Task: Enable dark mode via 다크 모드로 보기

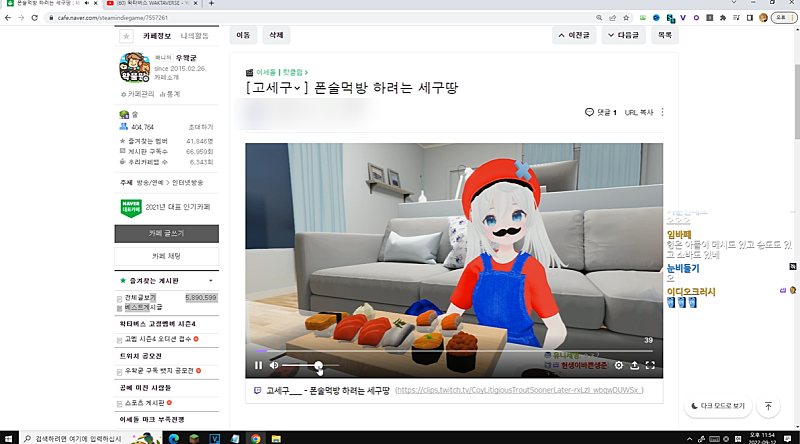Action: 718,406
